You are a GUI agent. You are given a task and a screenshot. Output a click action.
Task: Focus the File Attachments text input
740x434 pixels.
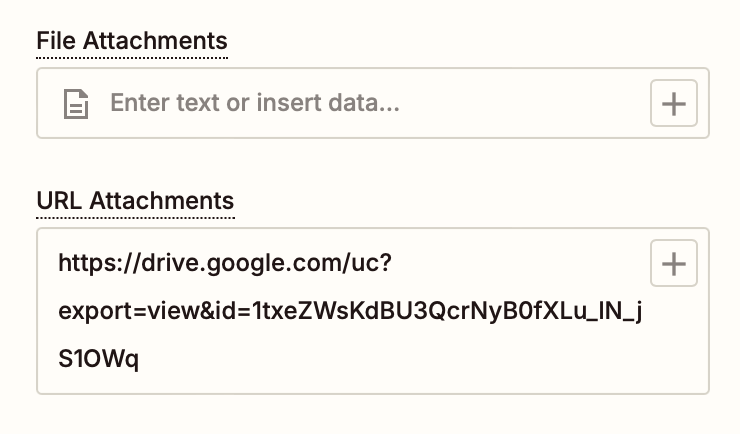[x=370, y=103]
